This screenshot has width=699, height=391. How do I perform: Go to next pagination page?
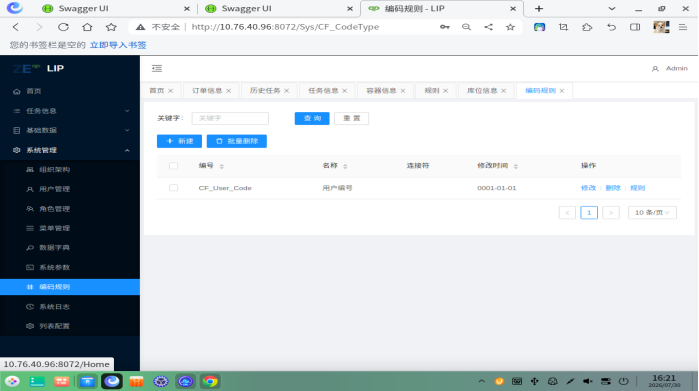point(611,213)
